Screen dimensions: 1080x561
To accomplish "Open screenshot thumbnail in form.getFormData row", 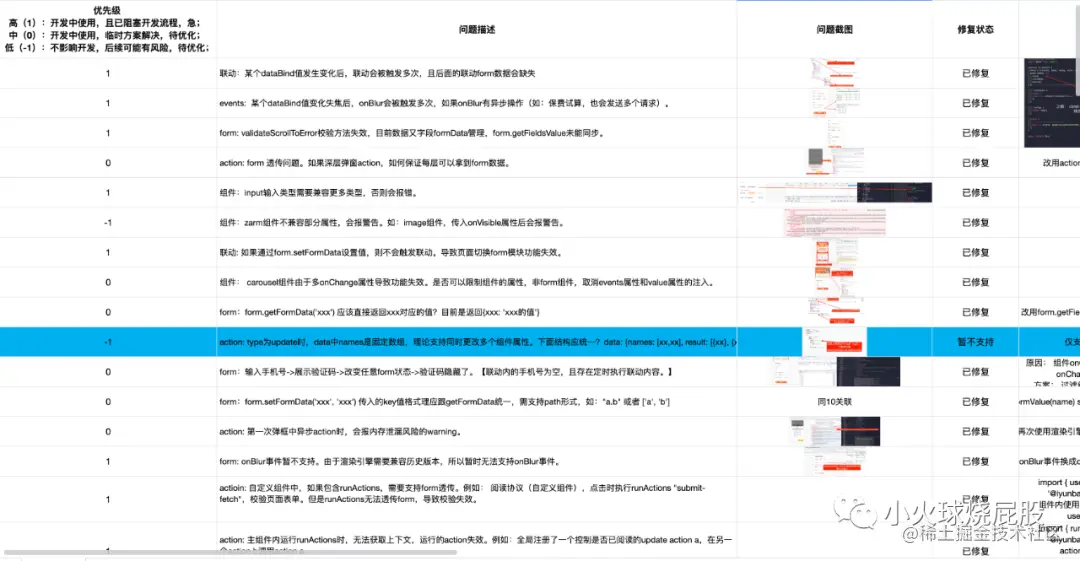I will [x=835, y=312].
